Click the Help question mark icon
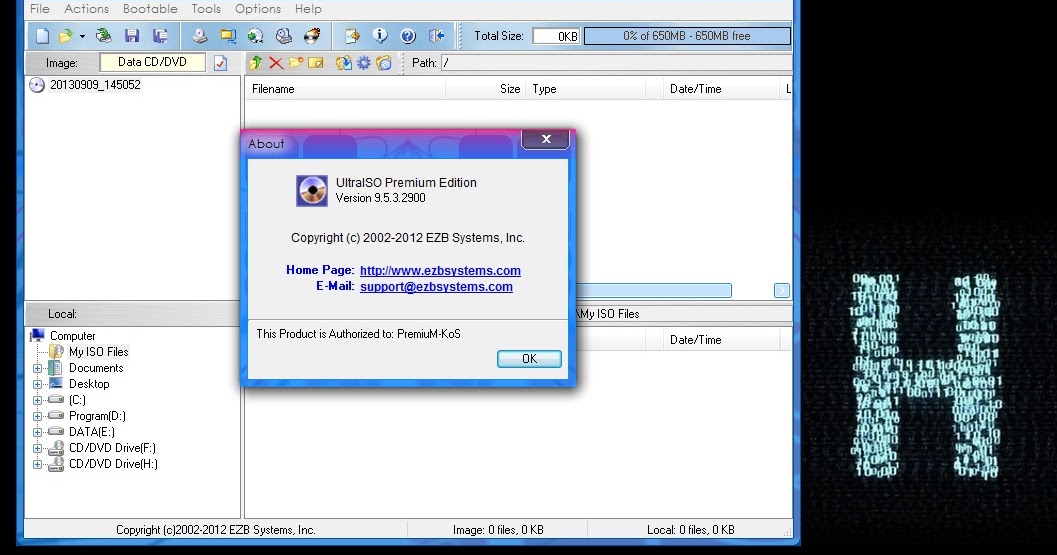 (408, 36)
